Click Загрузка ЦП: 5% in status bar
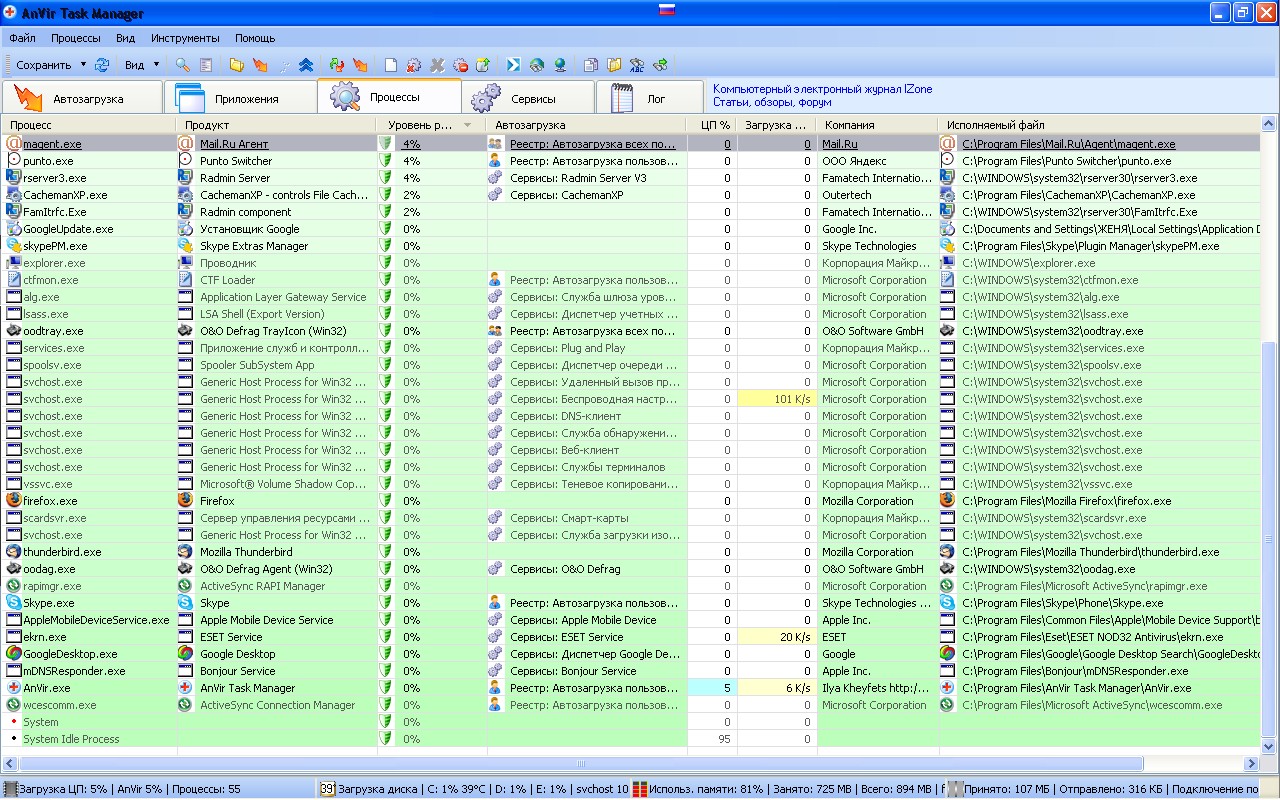 coord(63,789)
